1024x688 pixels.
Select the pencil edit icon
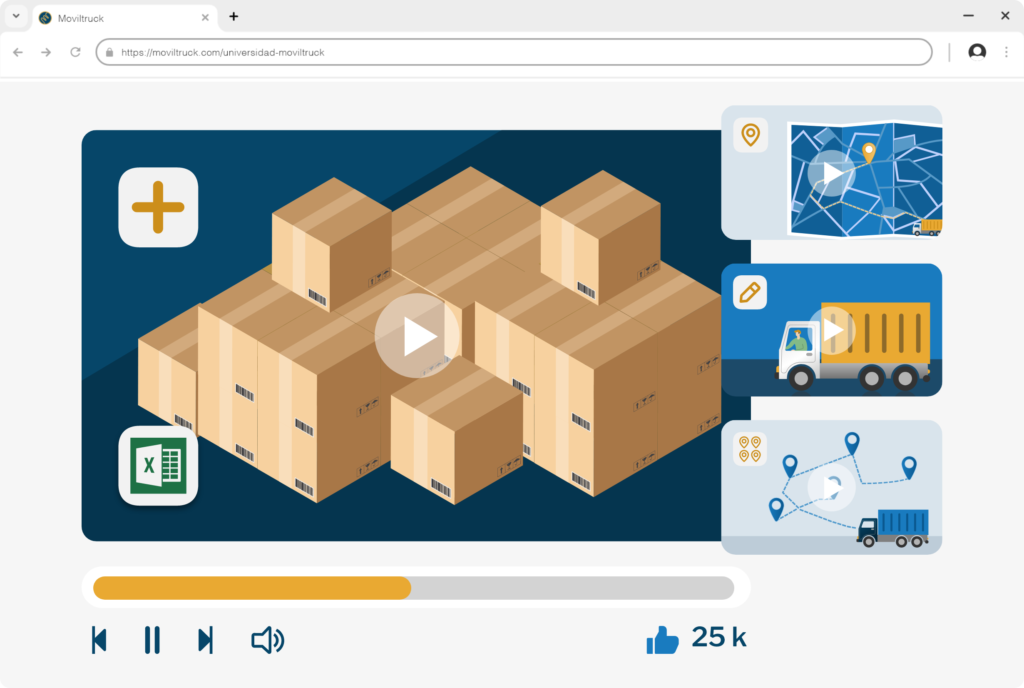point(749,292)
